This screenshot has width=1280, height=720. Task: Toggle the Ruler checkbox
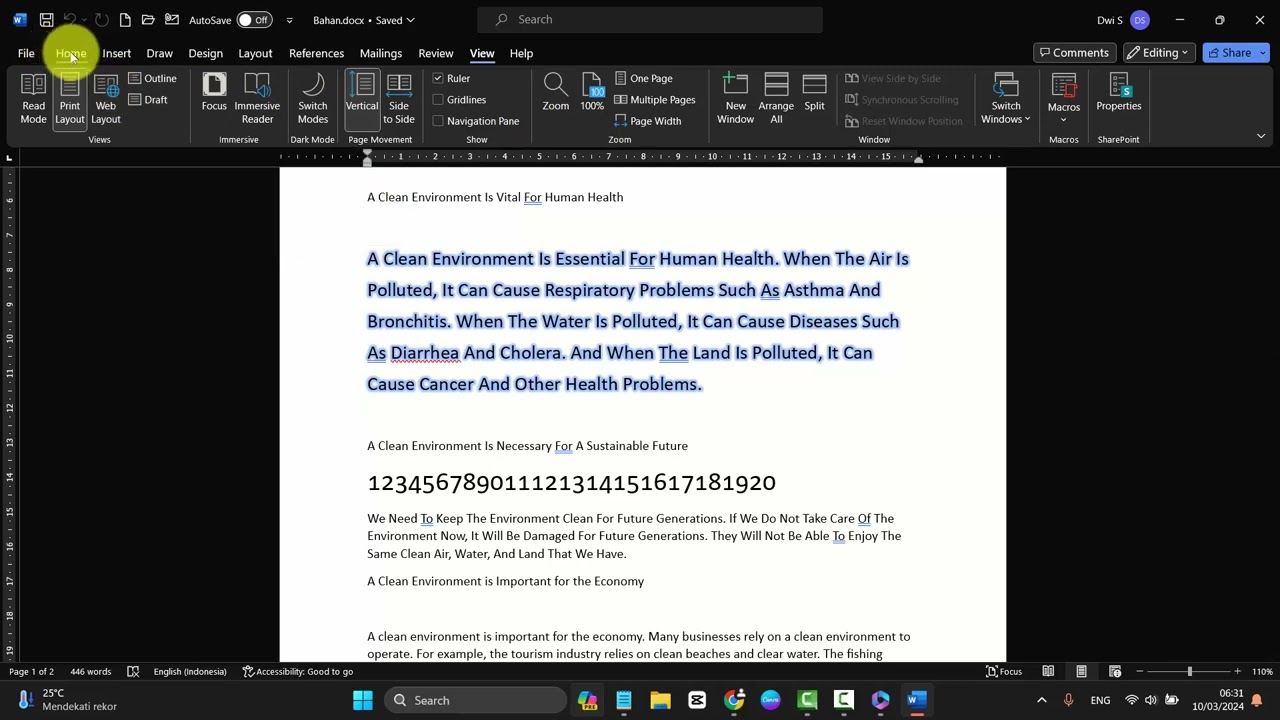pyautogui.click(x=438, y=78)
